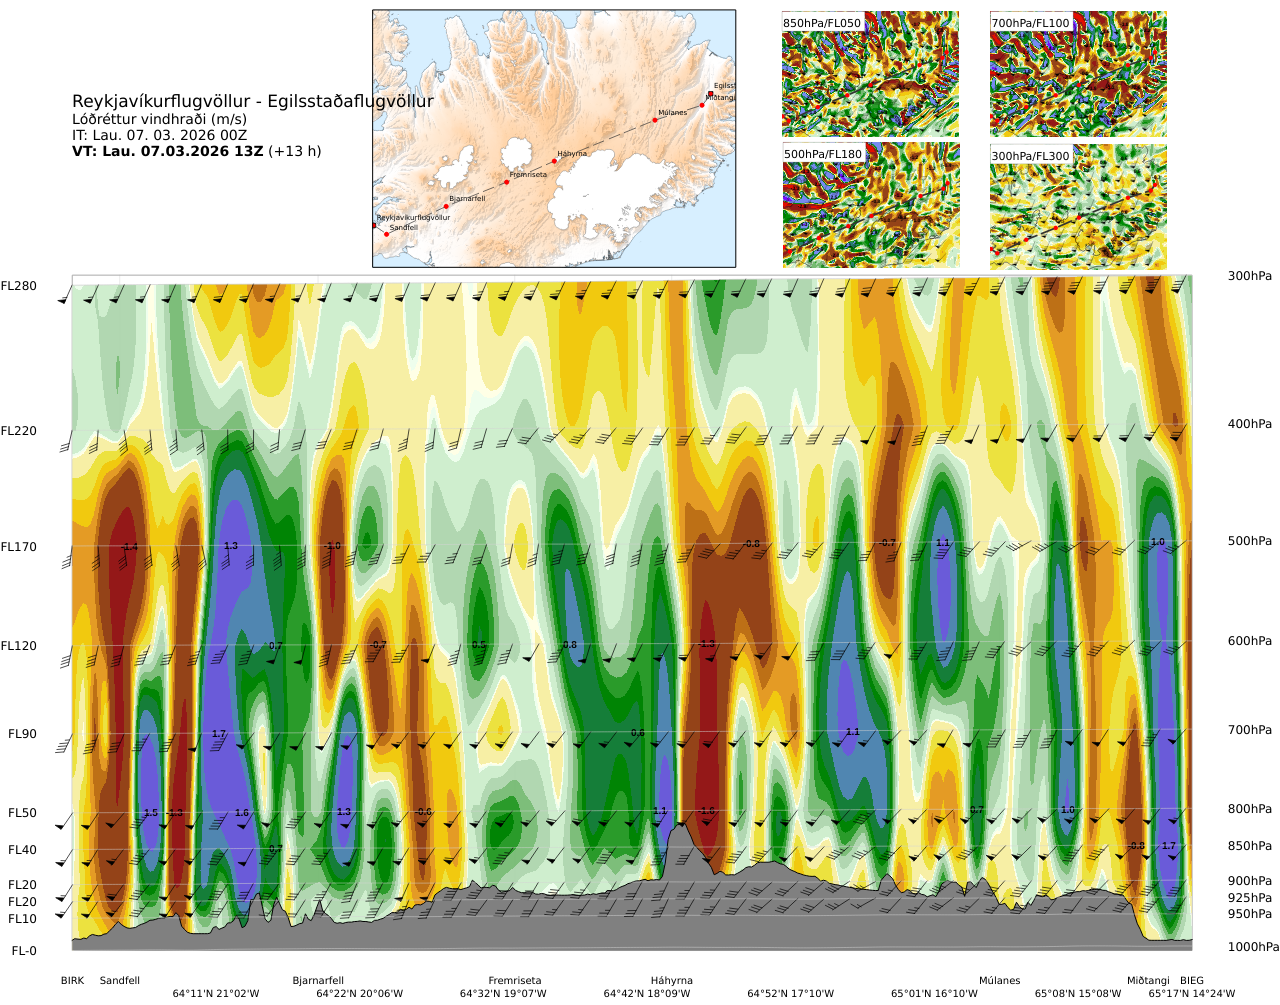Viewport: 1280px width, 1005px height.
Task: Click the coordinate 64°22'N 20°06'W
Action: pos(360,994)
